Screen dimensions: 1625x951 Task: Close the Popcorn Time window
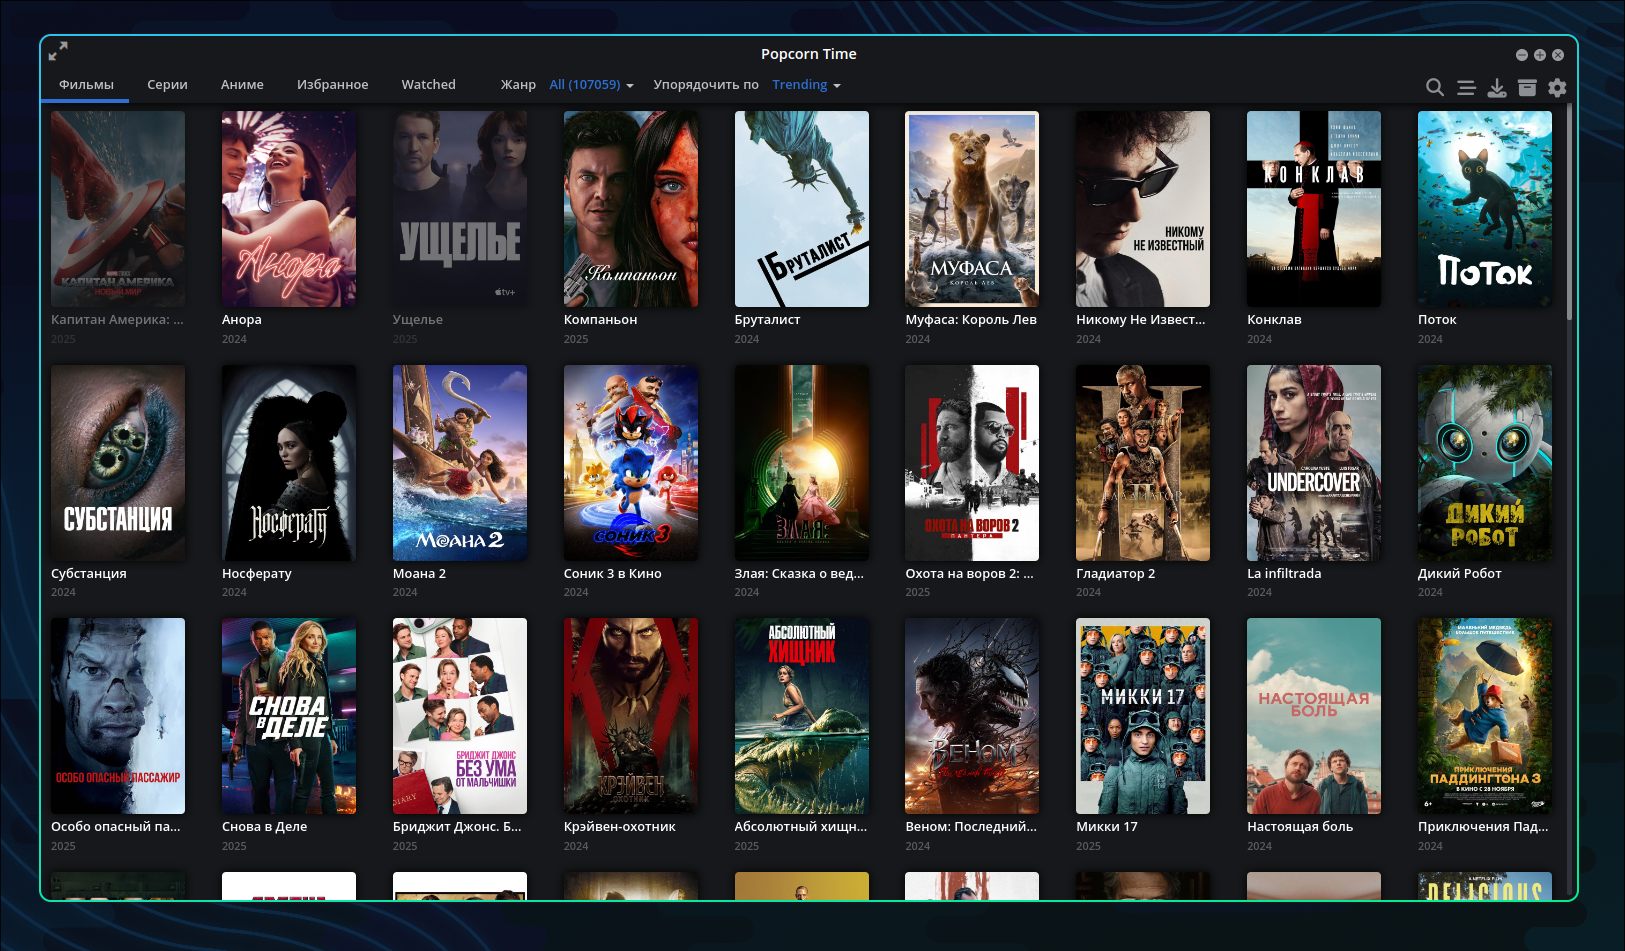(1558, 55)
